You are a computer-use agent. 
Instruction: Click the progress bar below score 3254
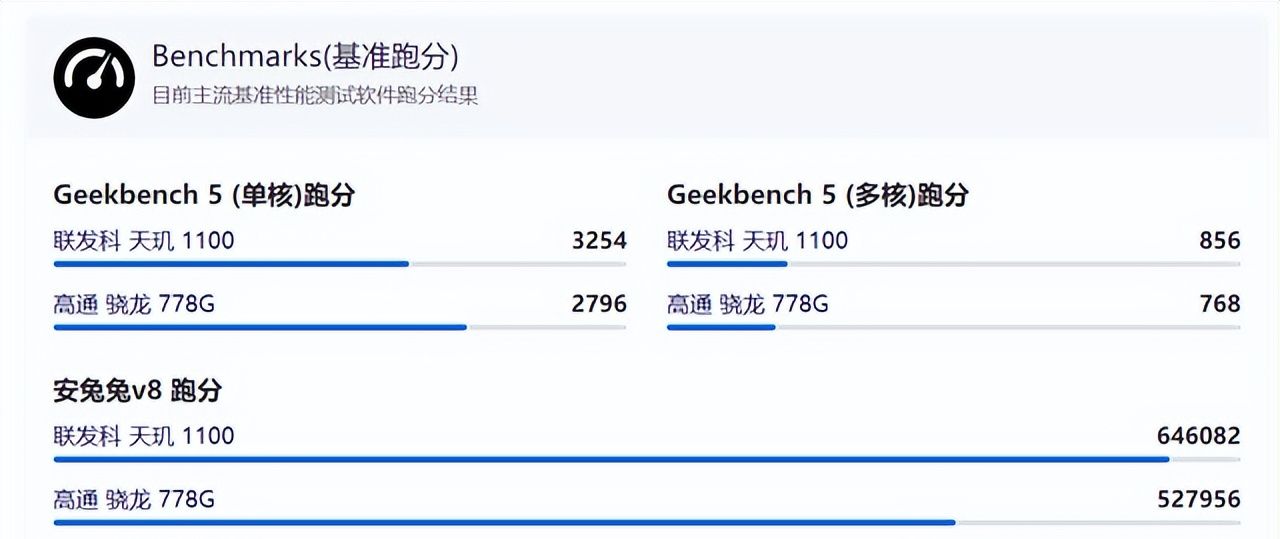[x=340, y=264]
